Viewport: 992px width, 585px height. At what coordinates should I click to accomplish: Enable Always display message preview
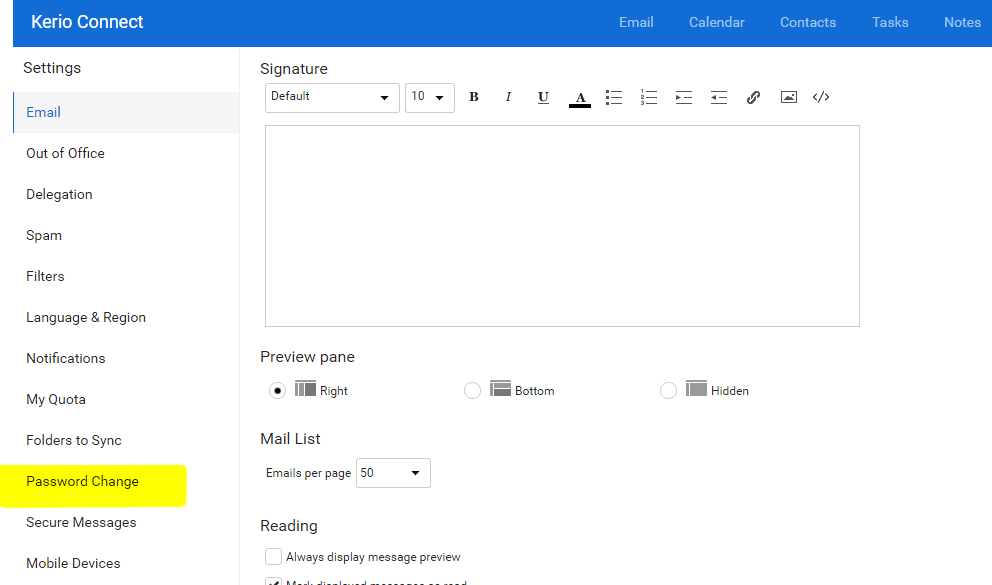pyautogui.click(x=273, y=556)
